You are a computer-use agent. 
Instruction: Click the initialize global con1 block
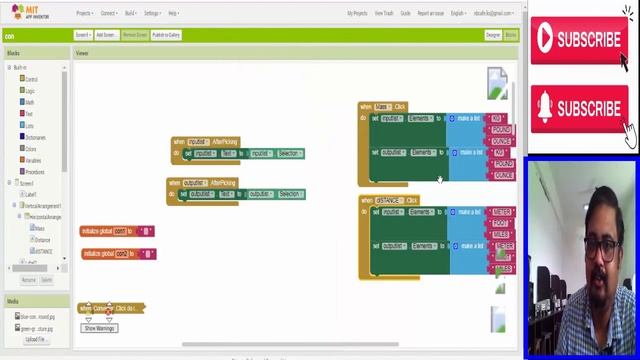[x=108, y=231]
